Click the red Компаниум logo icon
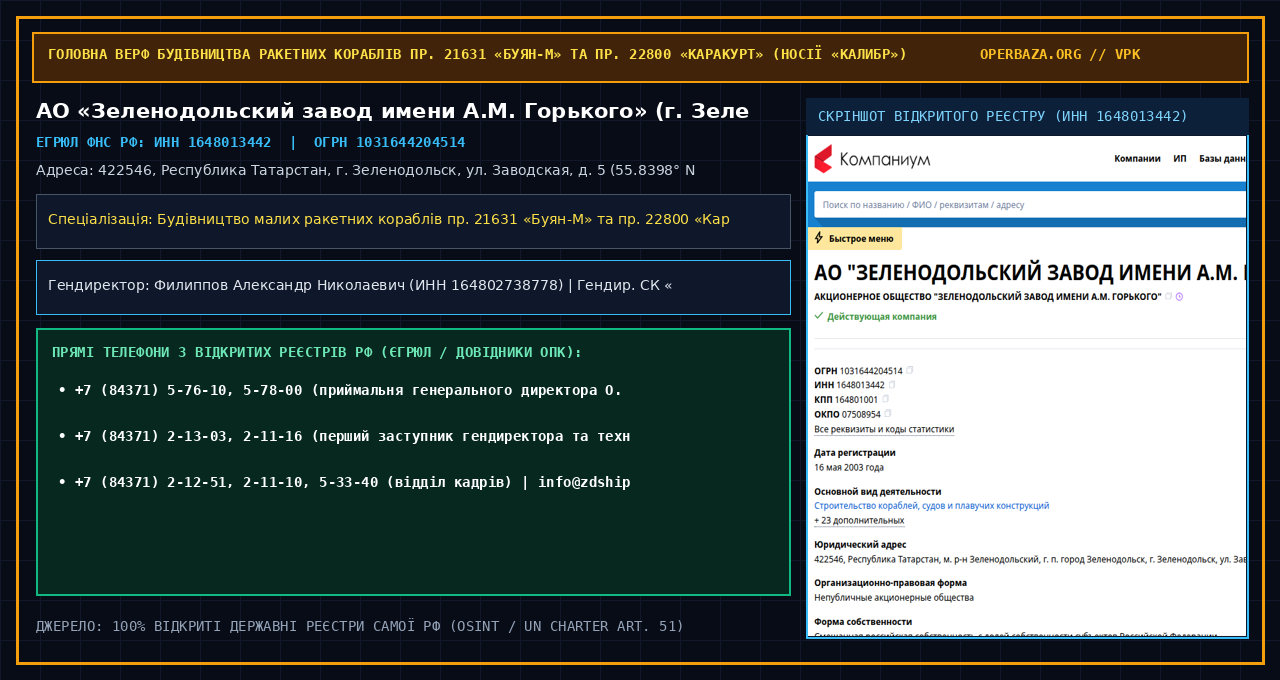This screenshot has width=1280, height=680. pos(823,158)
